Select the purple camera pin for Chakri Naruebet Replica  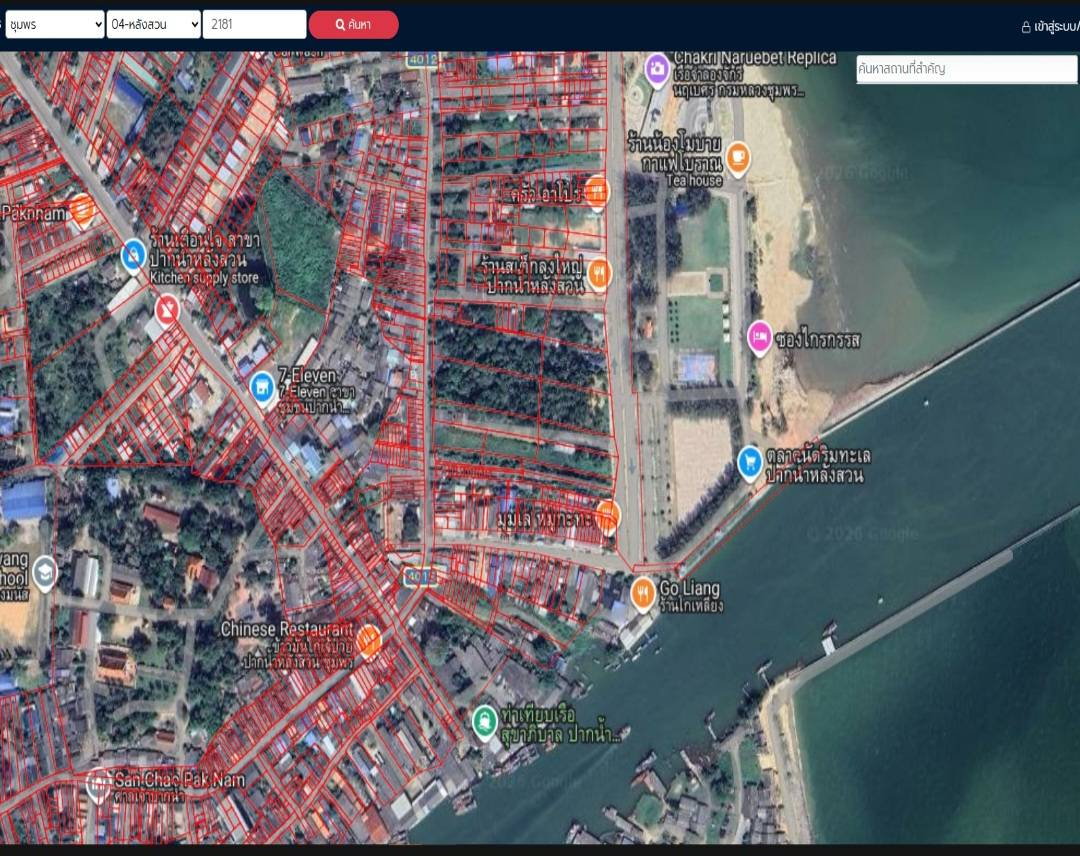[657, 70]
